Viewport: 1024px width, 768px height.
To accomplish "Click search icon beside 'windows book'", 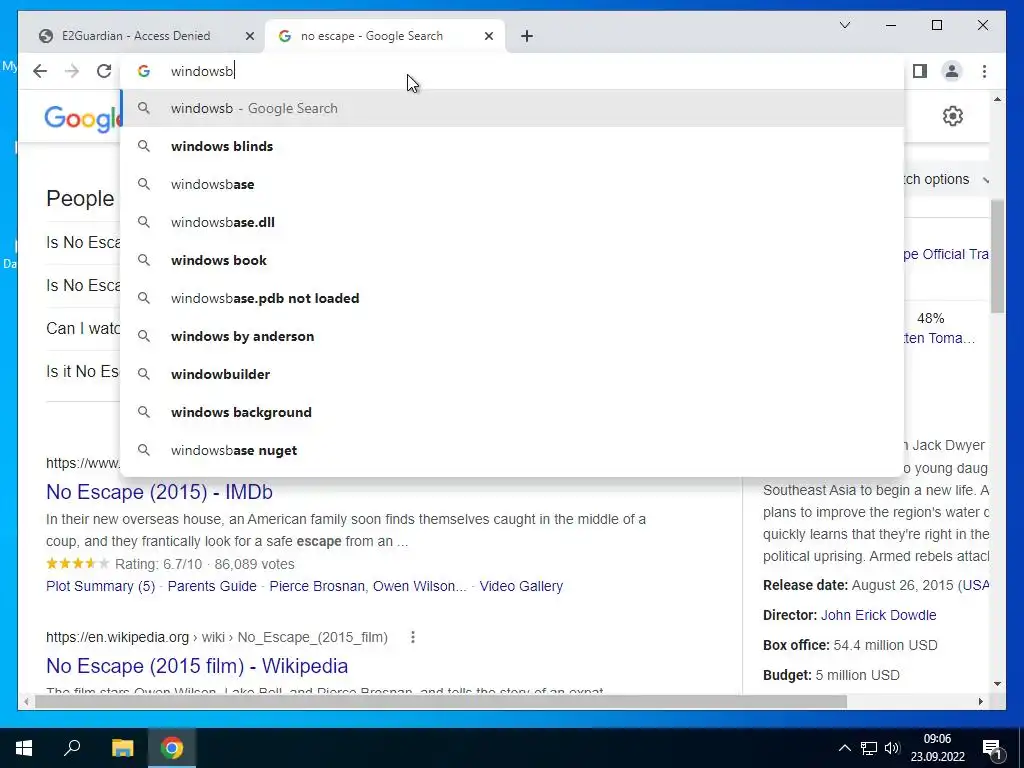I will tap(144, 260).
